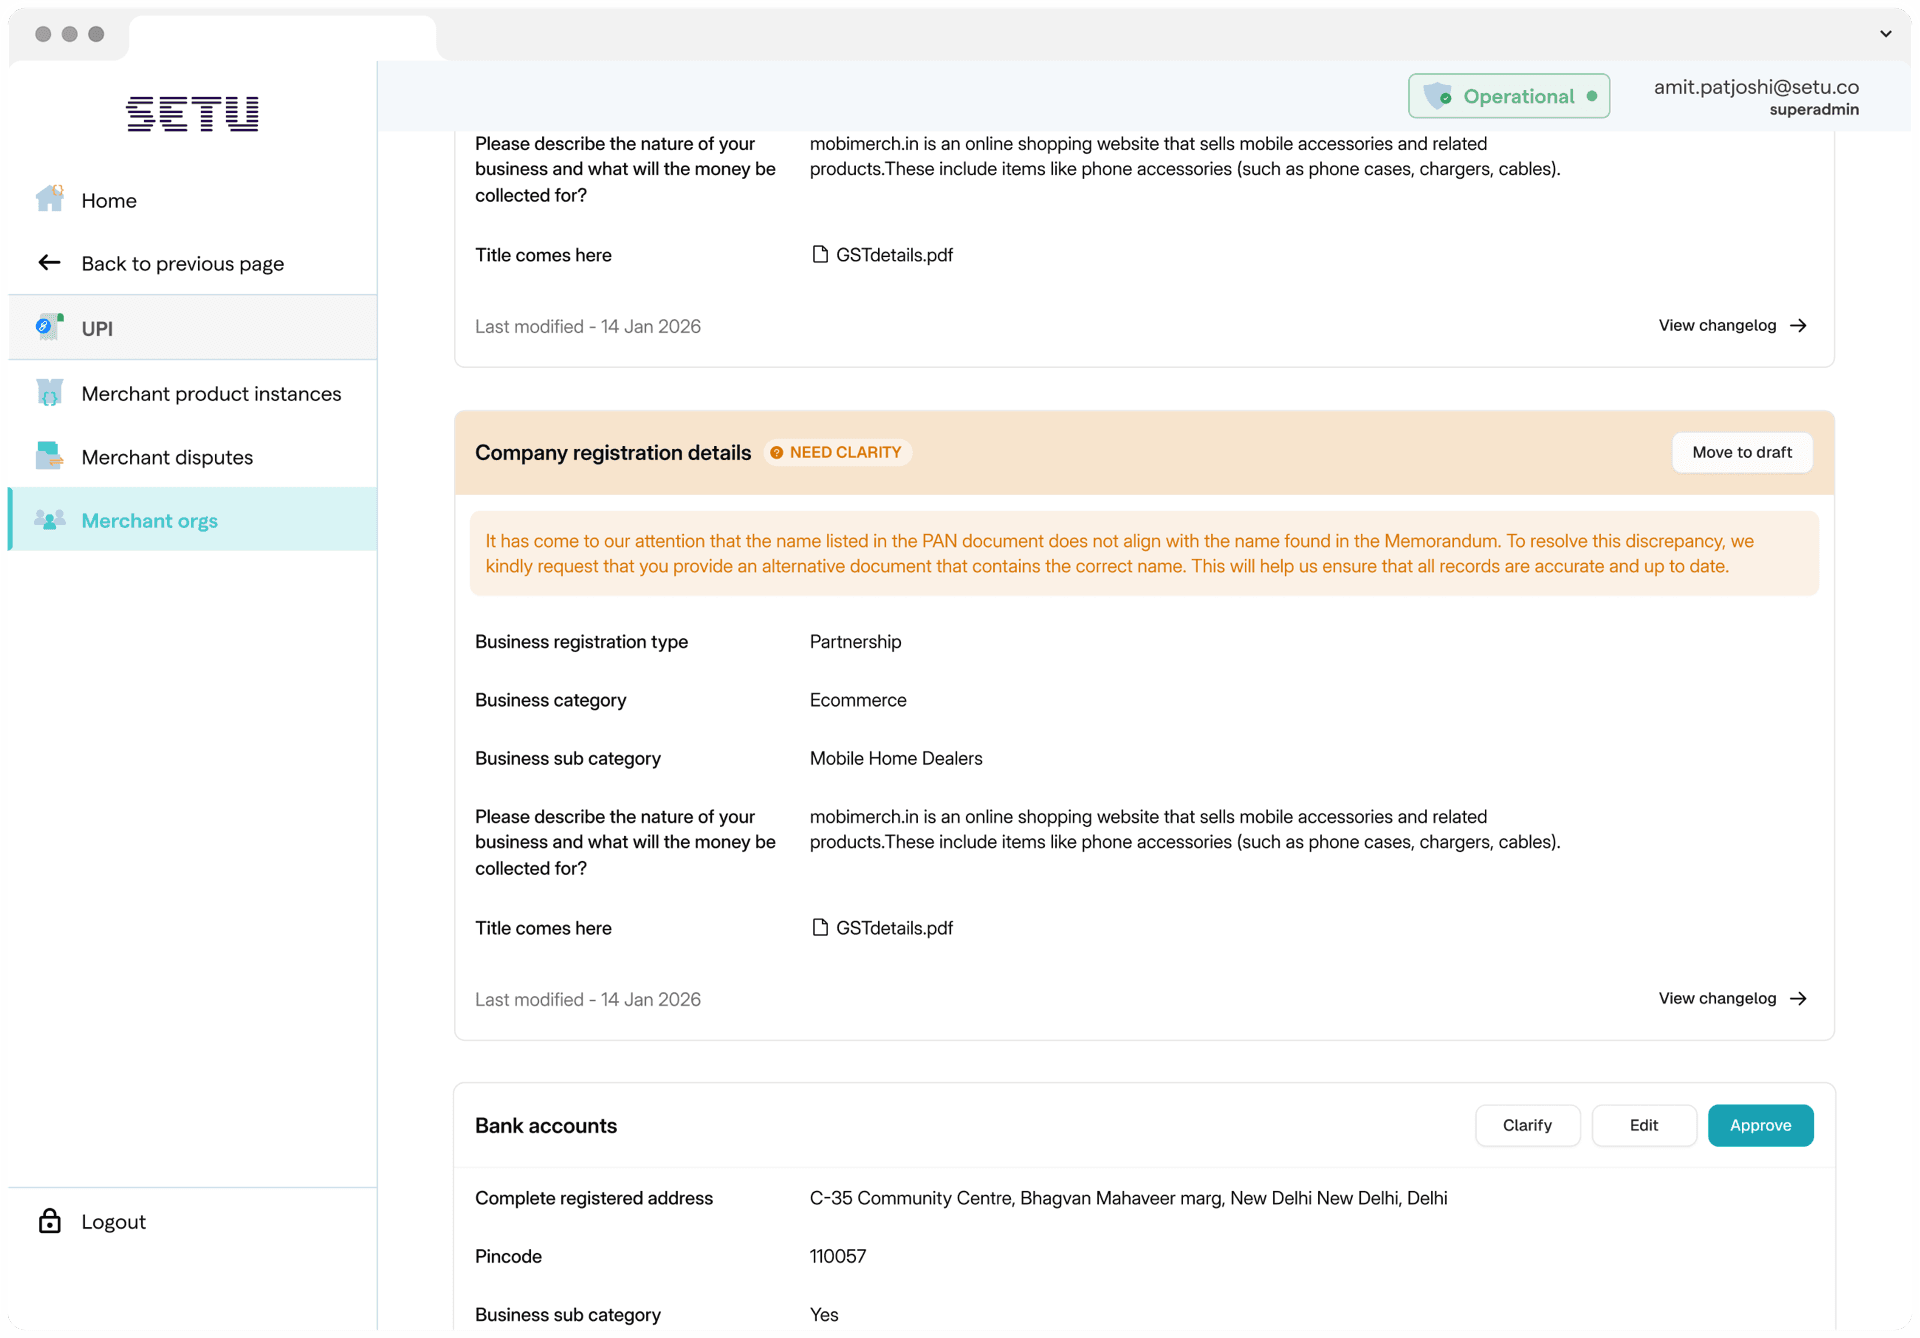The width and height of the screenshot is (1920, 1338).
Task: Click the shield icon in Operational badge
Action: 1437,96
